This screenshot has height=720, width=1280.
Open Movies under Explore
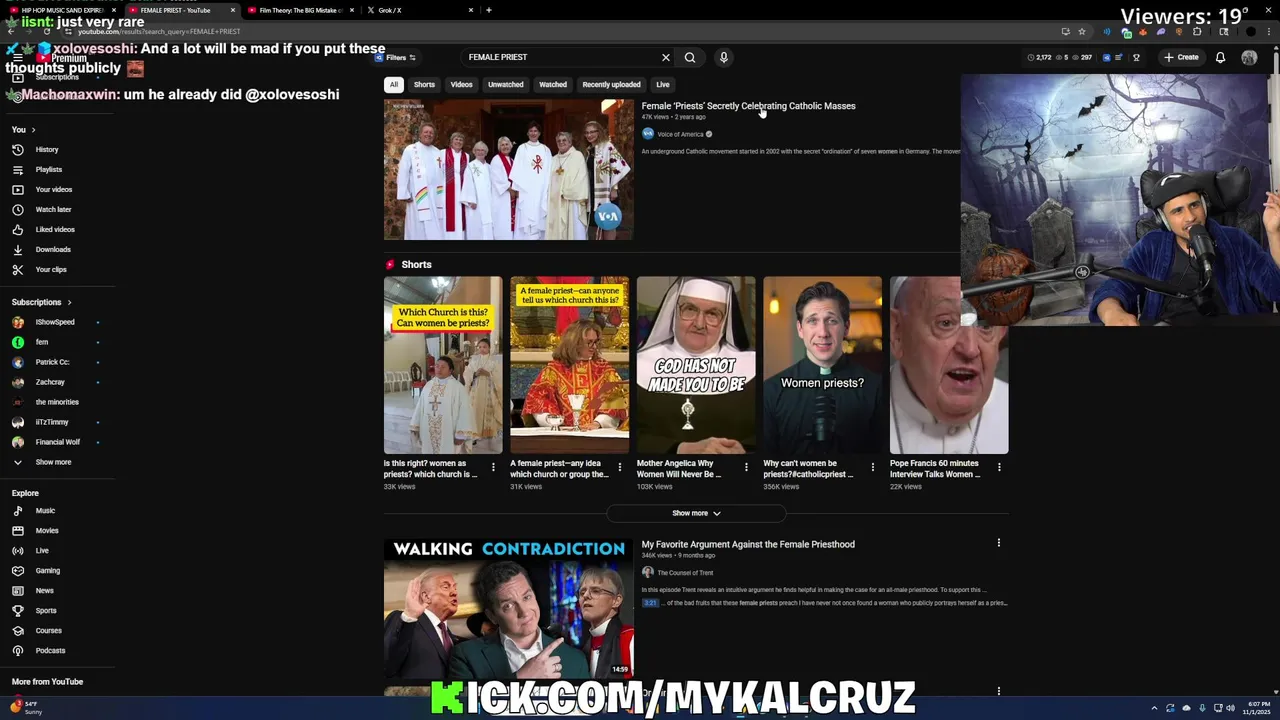[x=47, y=531]
